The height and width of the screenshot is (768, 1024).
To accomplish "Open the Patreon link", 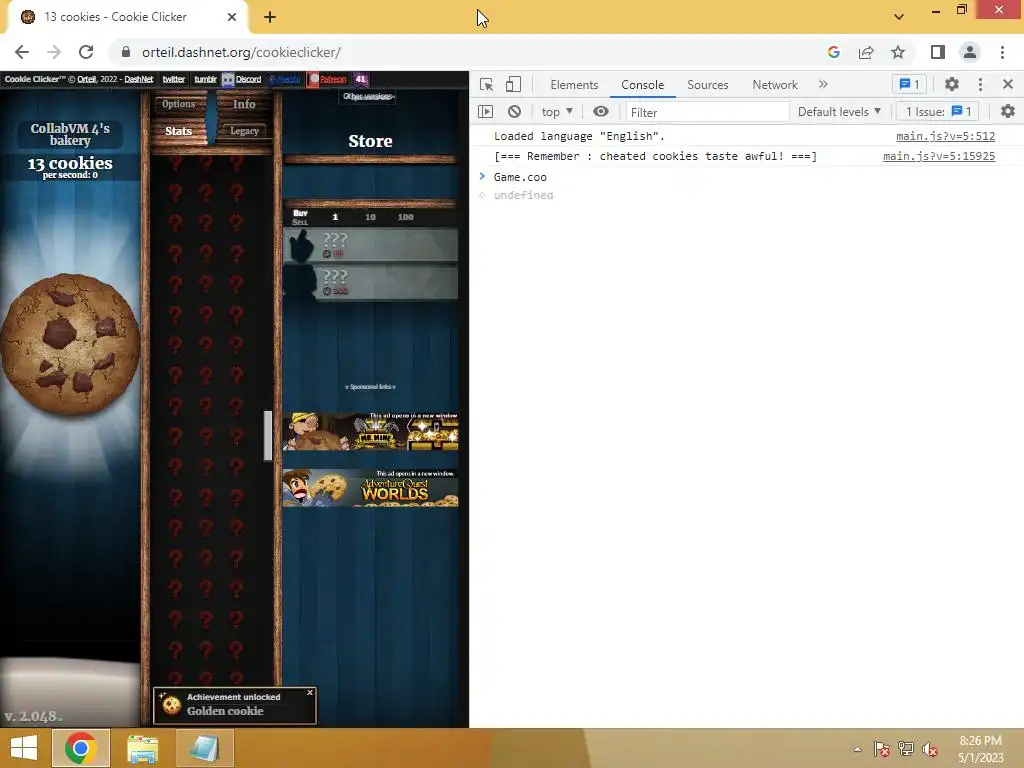I will (x=327, y=79).
